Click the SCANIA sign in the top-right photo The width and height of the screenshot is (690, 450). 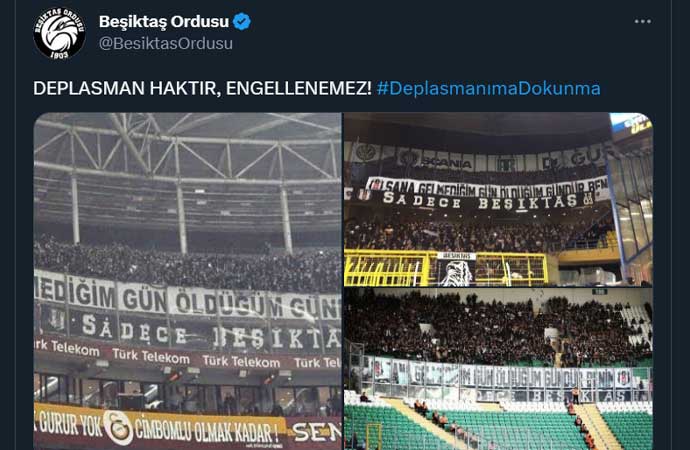tap(445, 162)
